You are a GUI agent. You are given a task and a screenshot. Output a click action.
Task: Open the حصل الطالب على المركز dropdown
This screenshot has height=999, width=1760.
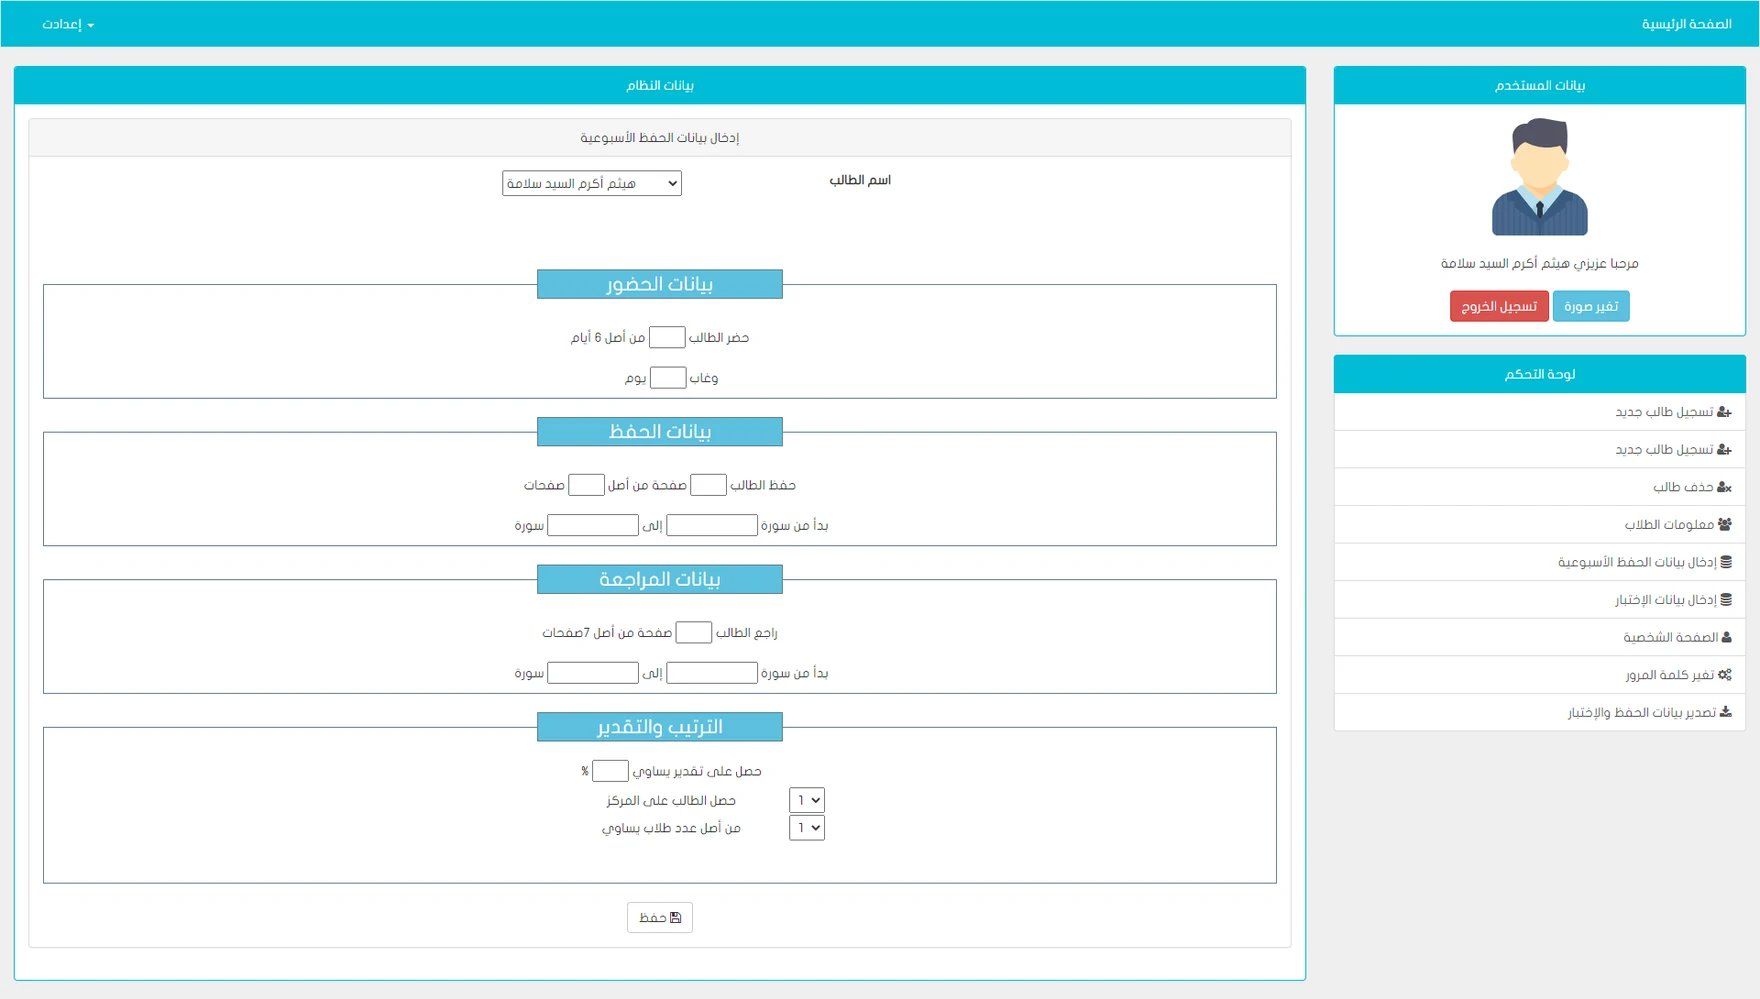(x=807, y=800)
